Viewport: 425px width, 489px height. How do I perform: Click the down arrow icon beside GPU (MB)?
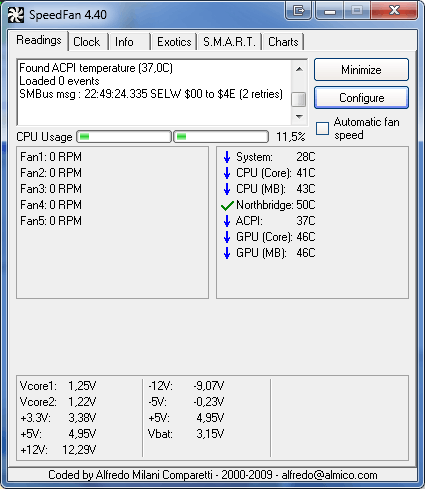pyautogui.click(x=227, y=253)
